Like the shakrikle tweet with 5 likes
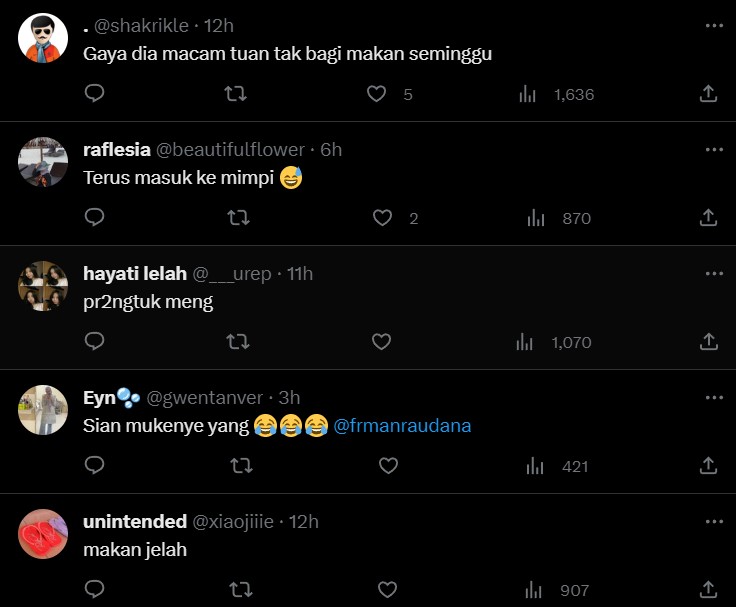 [377, 94]
